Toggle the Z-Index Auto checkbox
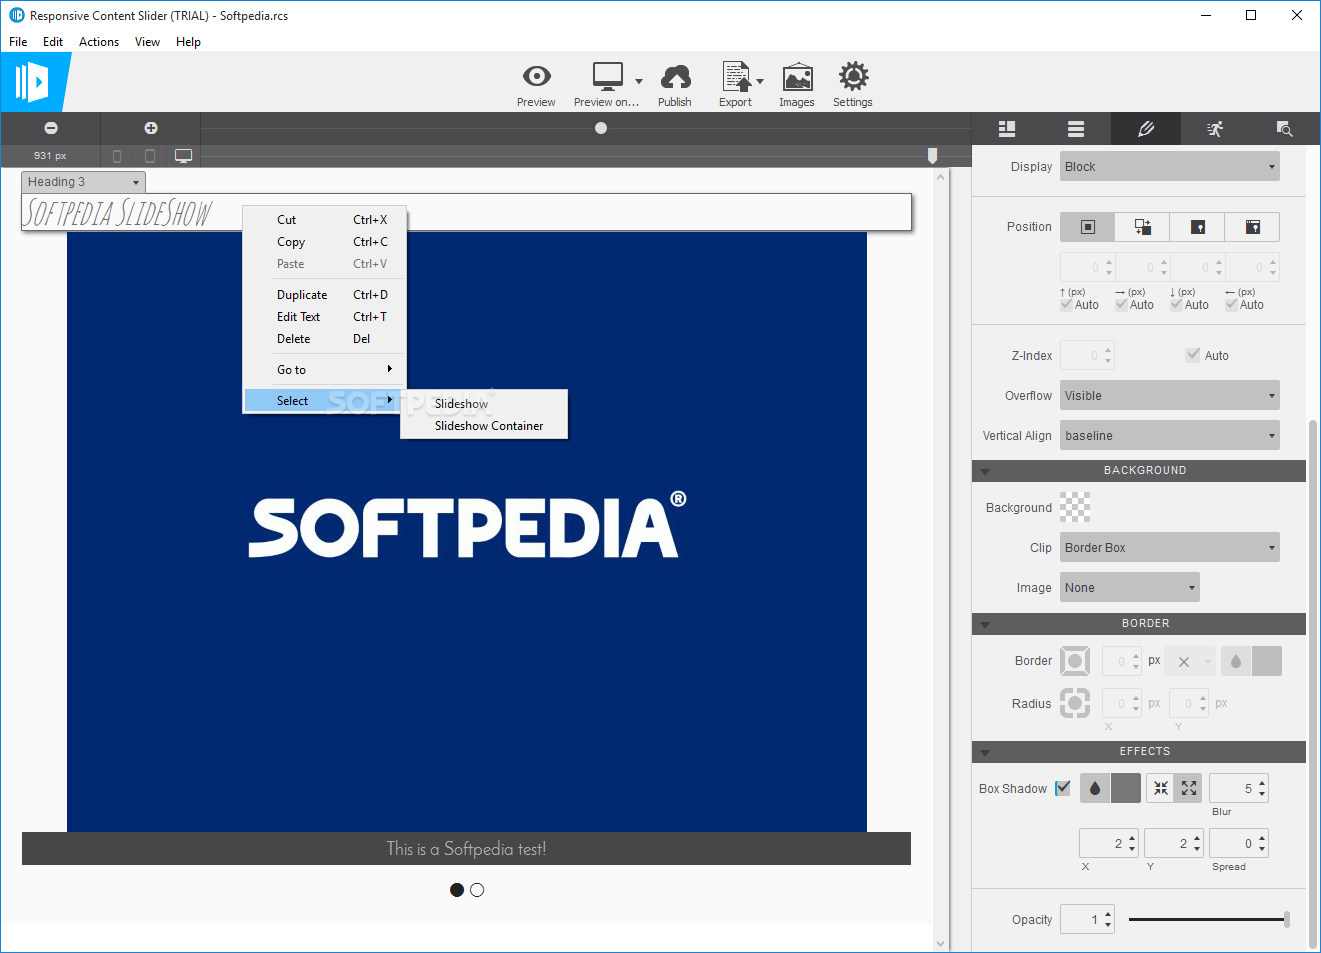 point(1193,355)
